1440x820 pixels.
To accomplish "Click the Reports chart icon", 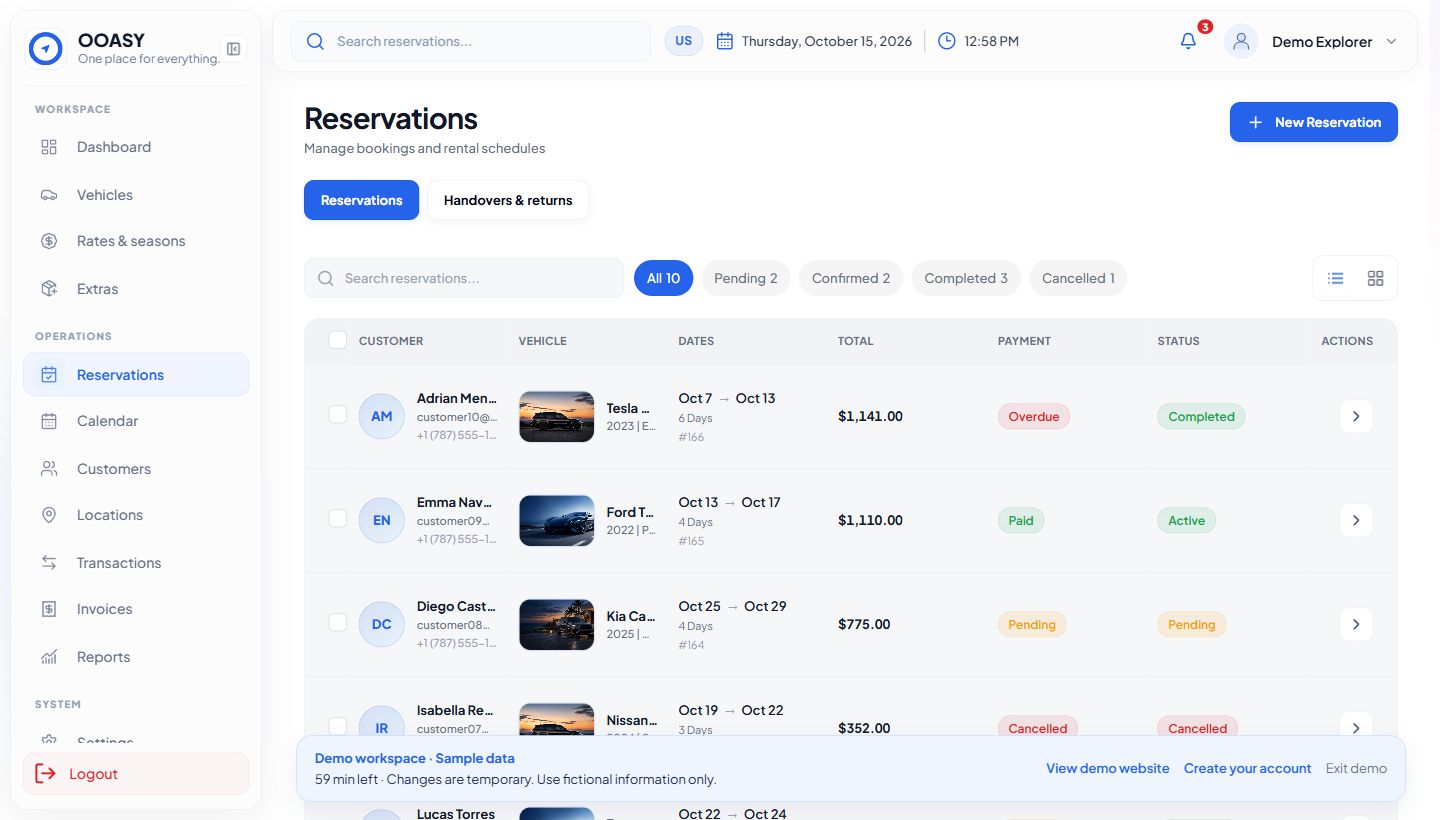I will pyautogui.click(x=49, y=657).
